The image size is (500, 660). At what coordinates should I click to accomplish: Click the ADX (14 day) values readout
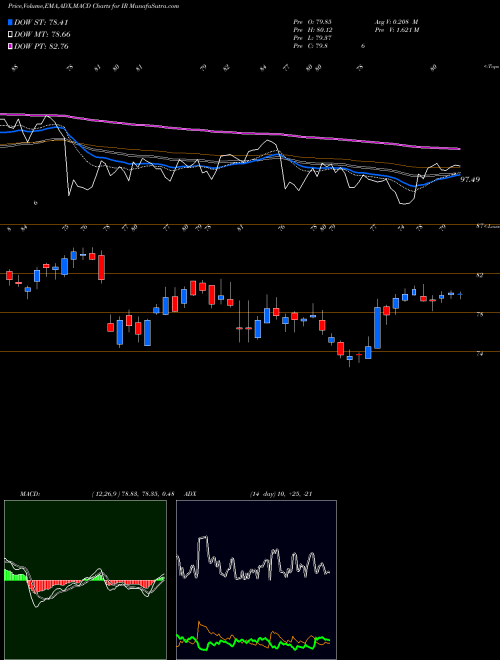click(x=281, y=494)
